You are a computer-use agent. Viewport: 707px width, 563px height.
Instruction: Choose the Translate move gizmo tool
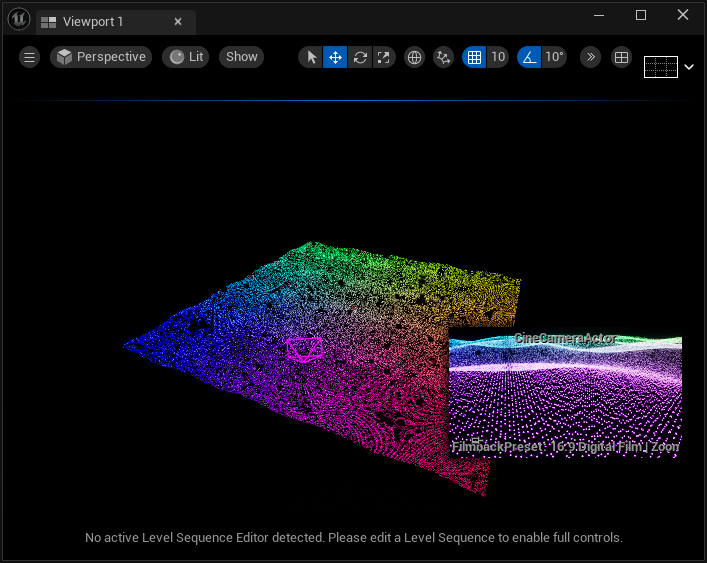(335, 57)
